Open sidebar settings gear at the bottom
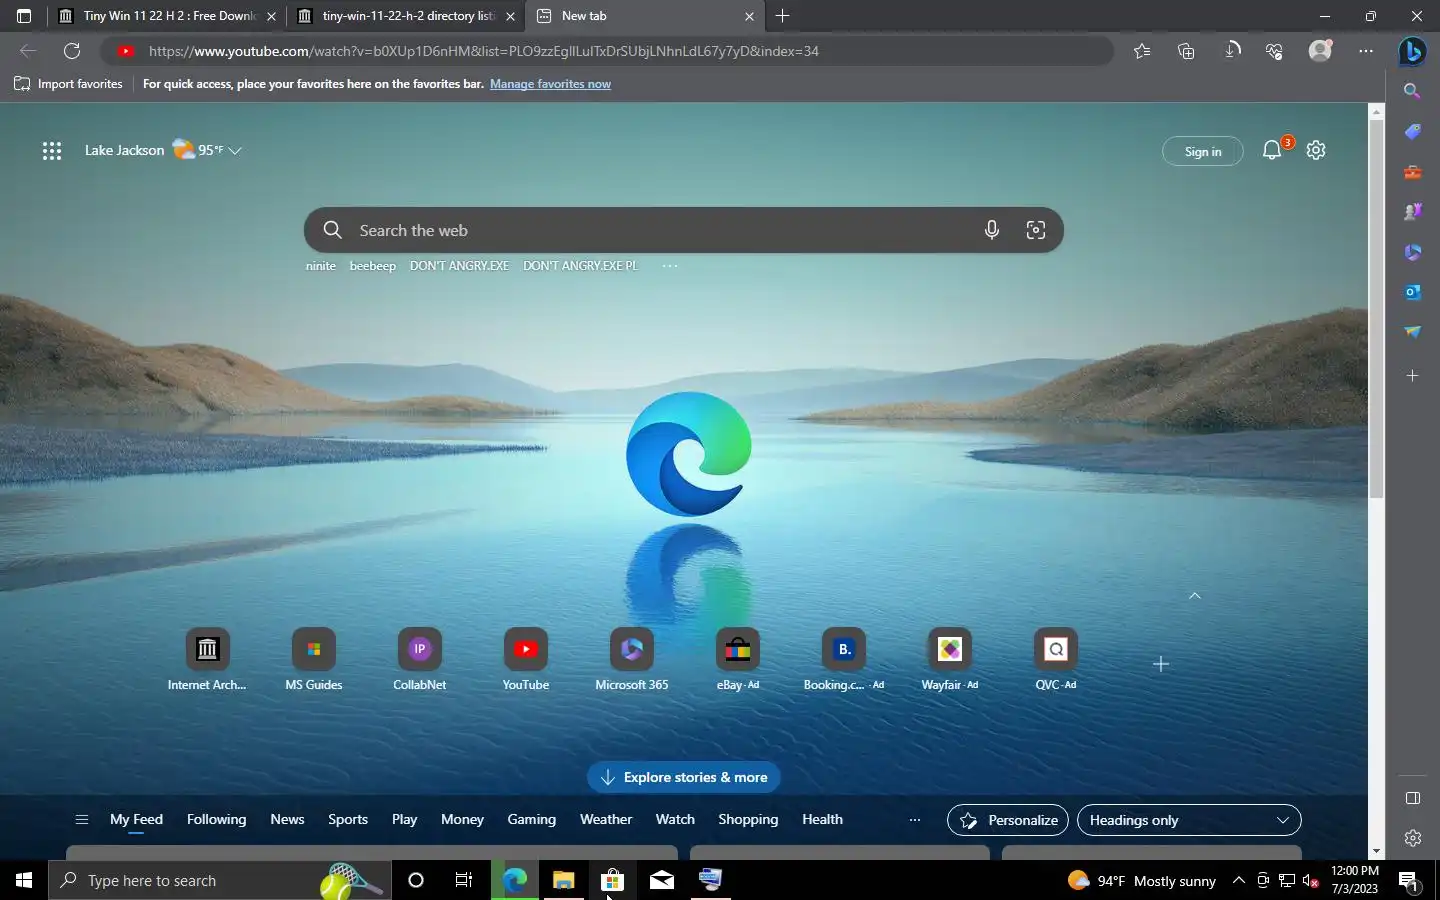1440x900 pixels. click(1412, 838)
